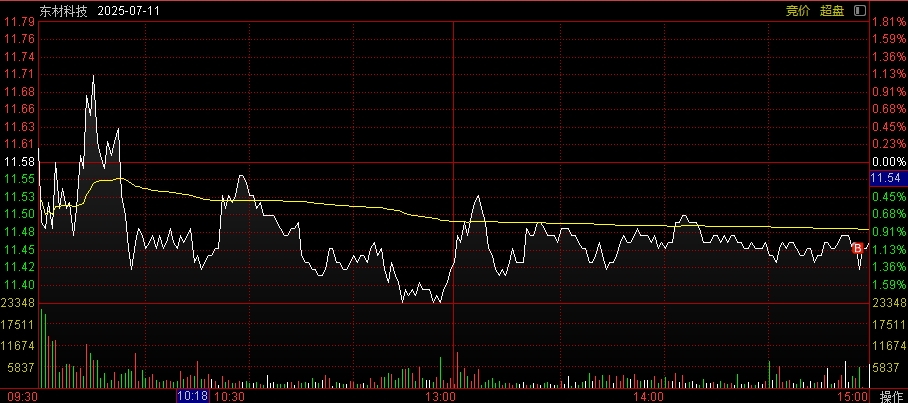Click the 11.58 previous close price label

tap(19, 162)
